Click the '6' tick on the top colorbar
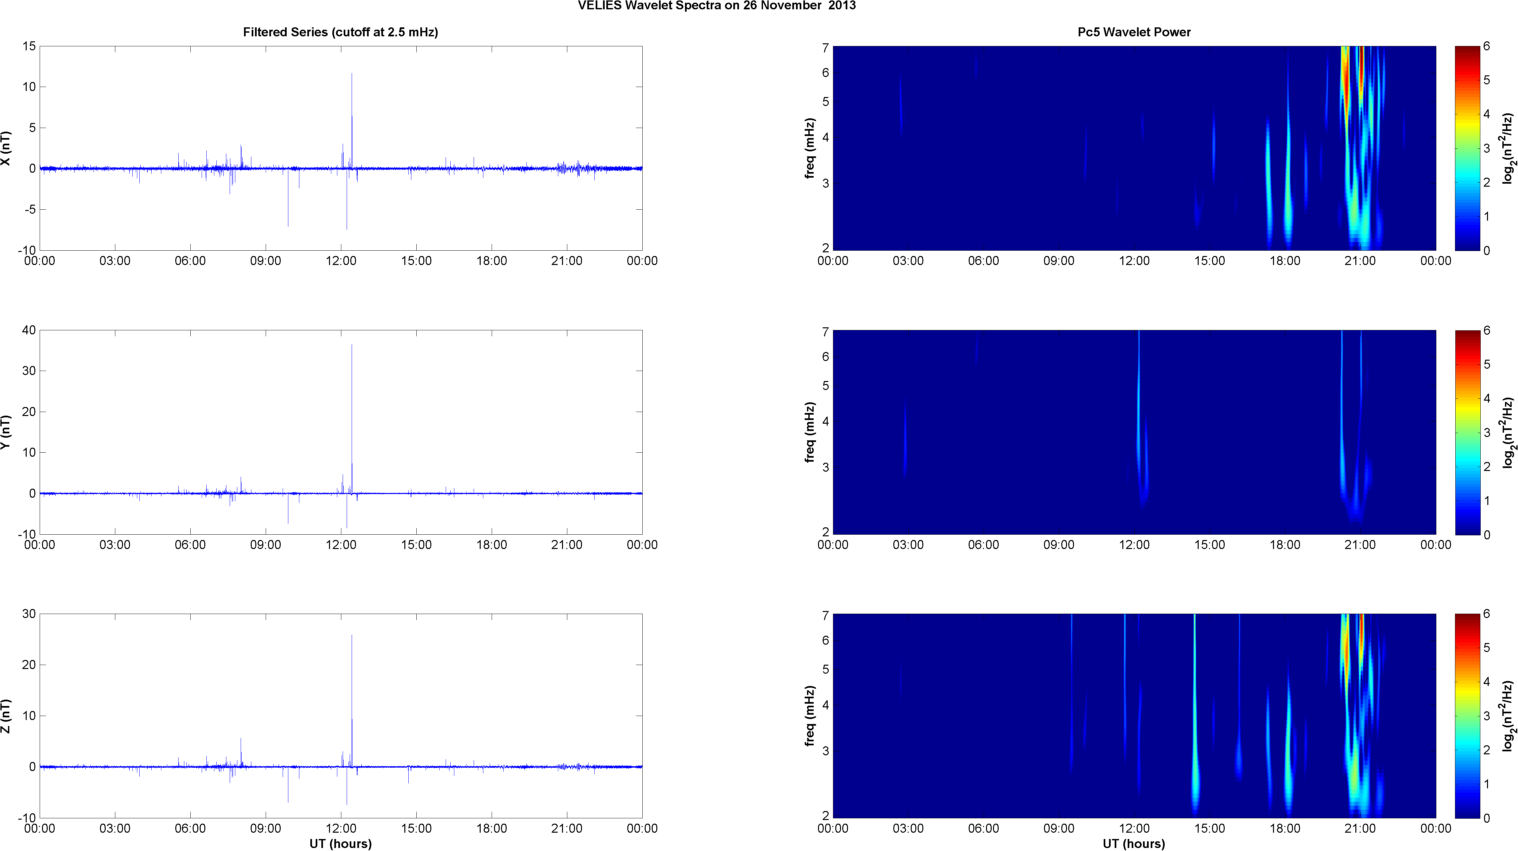Image resolution: width=1518 pixels, height=851 pixels. (1487, 47)
